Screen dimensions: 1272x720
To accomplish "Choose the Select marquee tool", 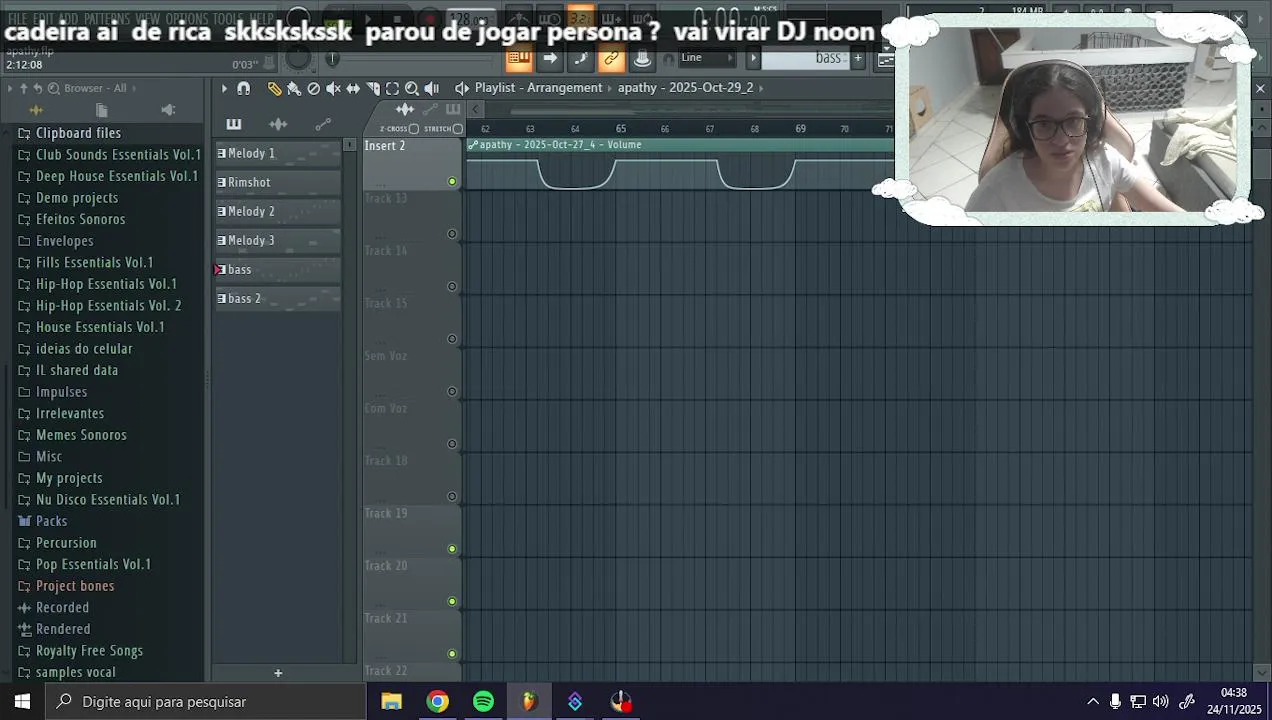I will pos(392,88).
